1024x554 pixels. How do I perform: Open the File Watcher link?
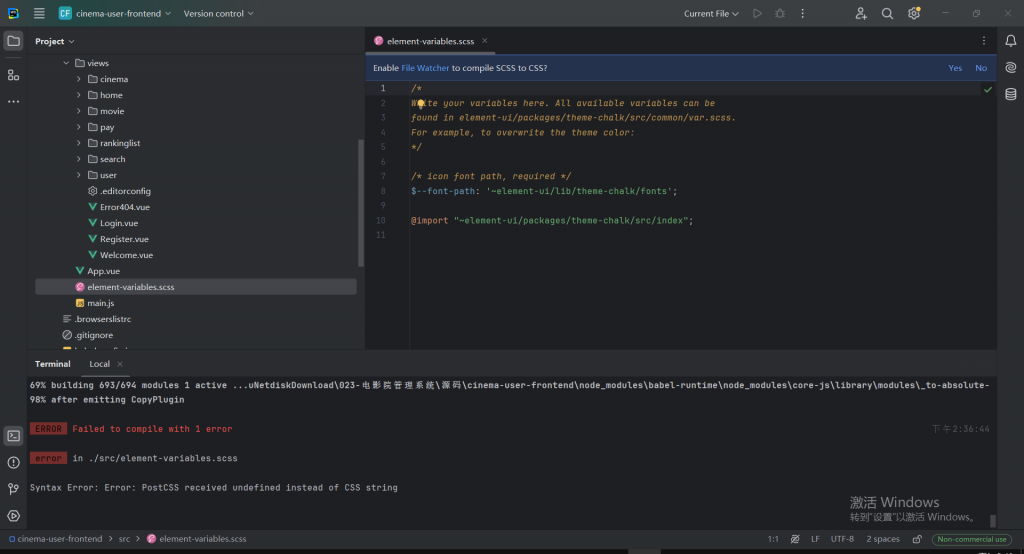pyautogui.click(x=425, y=68)
